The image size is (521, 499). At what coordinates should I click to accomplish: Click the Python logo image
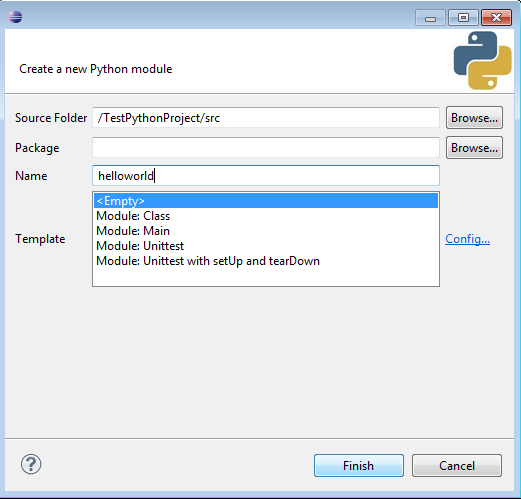click(x=482, y=60)
